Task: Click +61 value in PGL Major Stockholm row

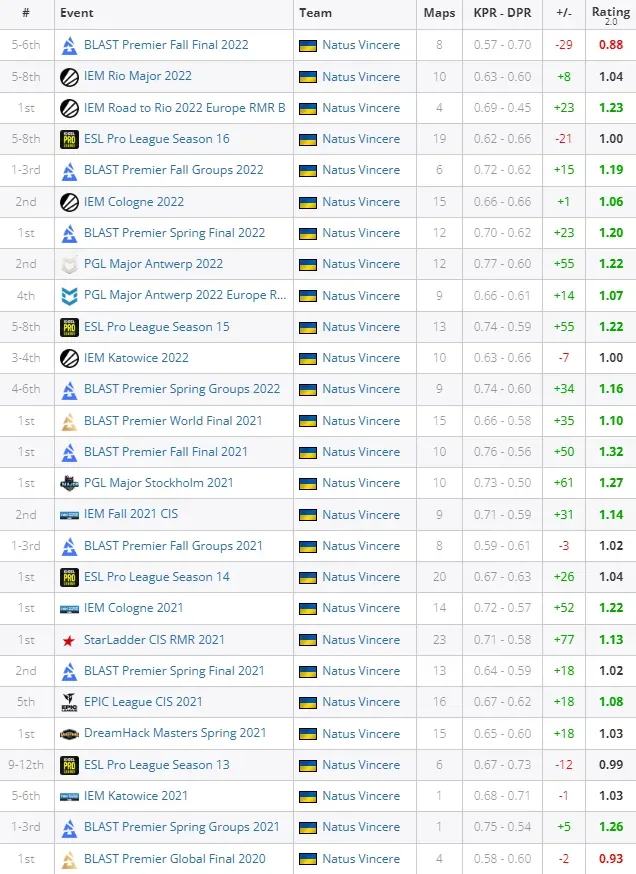Action: pos(564,483)
